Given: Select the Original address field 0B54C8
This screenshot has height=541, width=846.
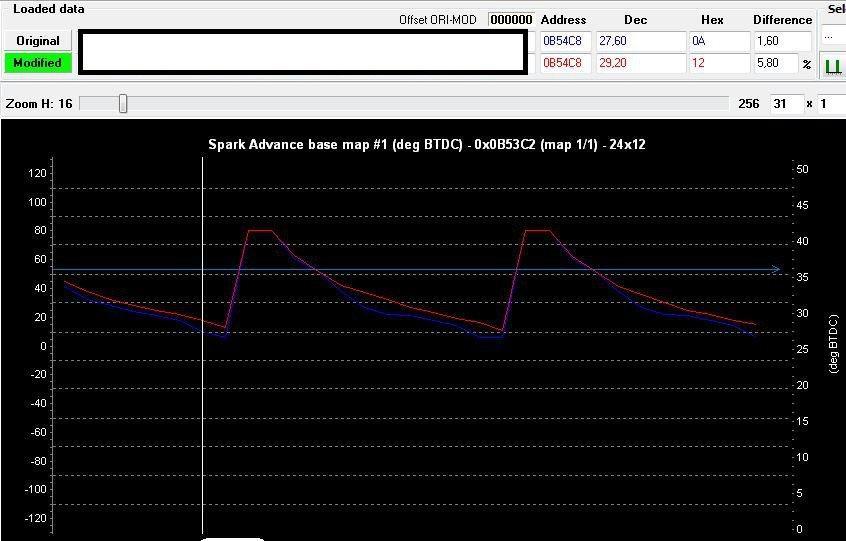Looking at the screenshot, I should coord(565,41).
